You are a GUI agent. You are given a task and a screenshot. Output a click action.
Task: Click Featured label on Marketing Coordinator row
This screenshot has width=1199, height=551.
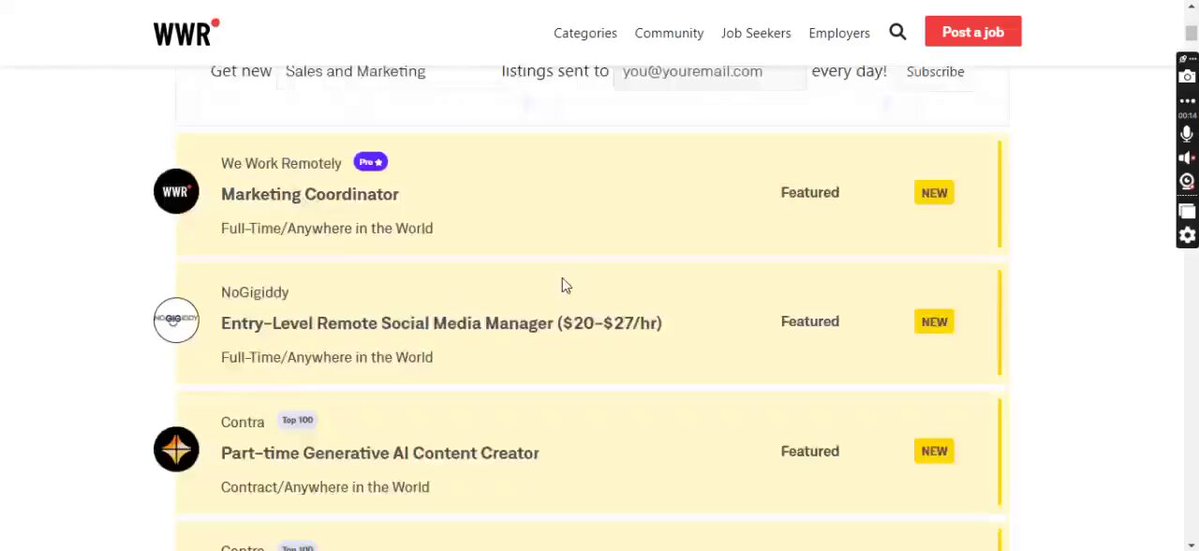810,193
